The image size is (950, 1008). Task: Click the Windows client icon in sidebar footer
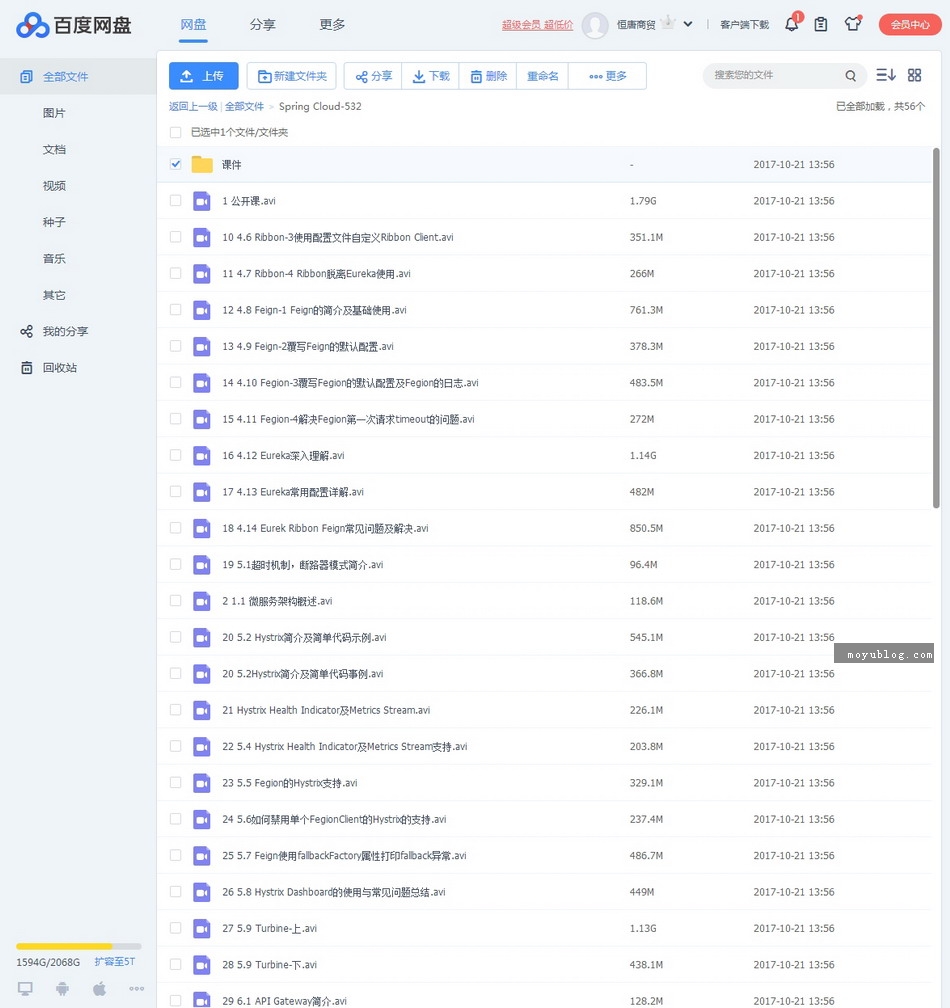click(x=25, y=988)
